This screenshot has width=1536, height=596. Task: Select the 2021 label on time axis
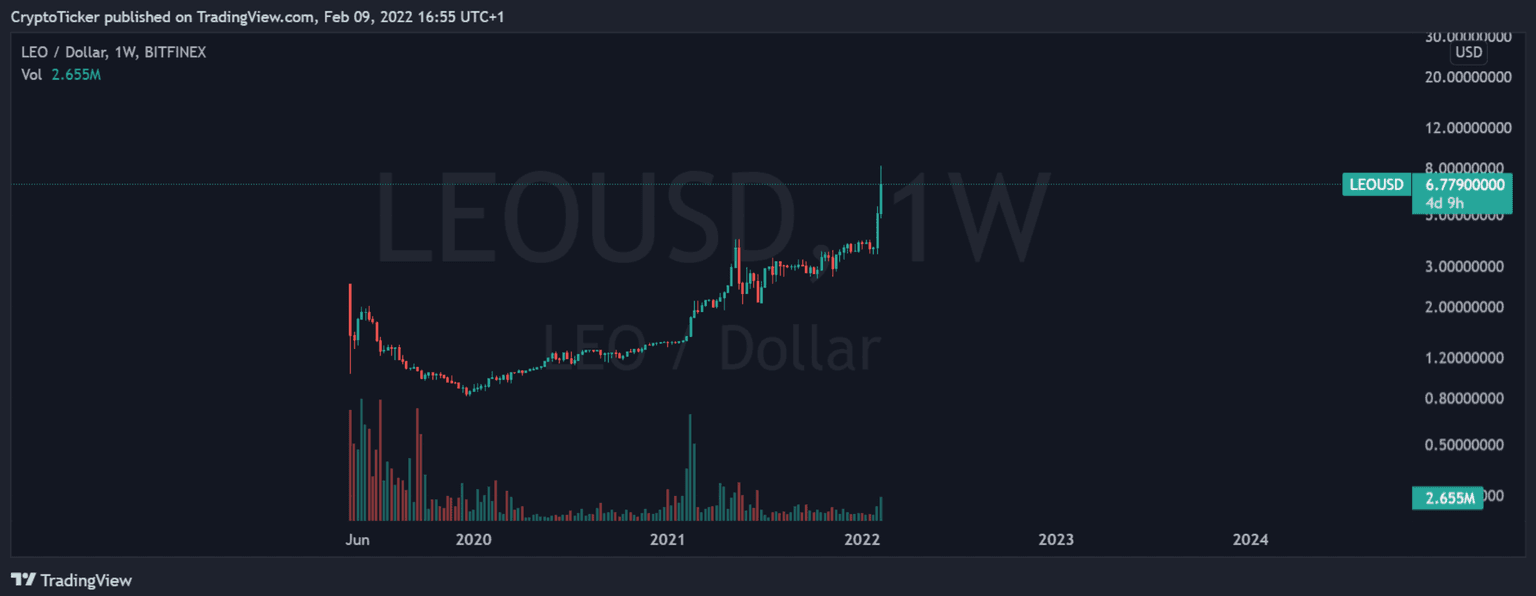click(x=667, y=540)
